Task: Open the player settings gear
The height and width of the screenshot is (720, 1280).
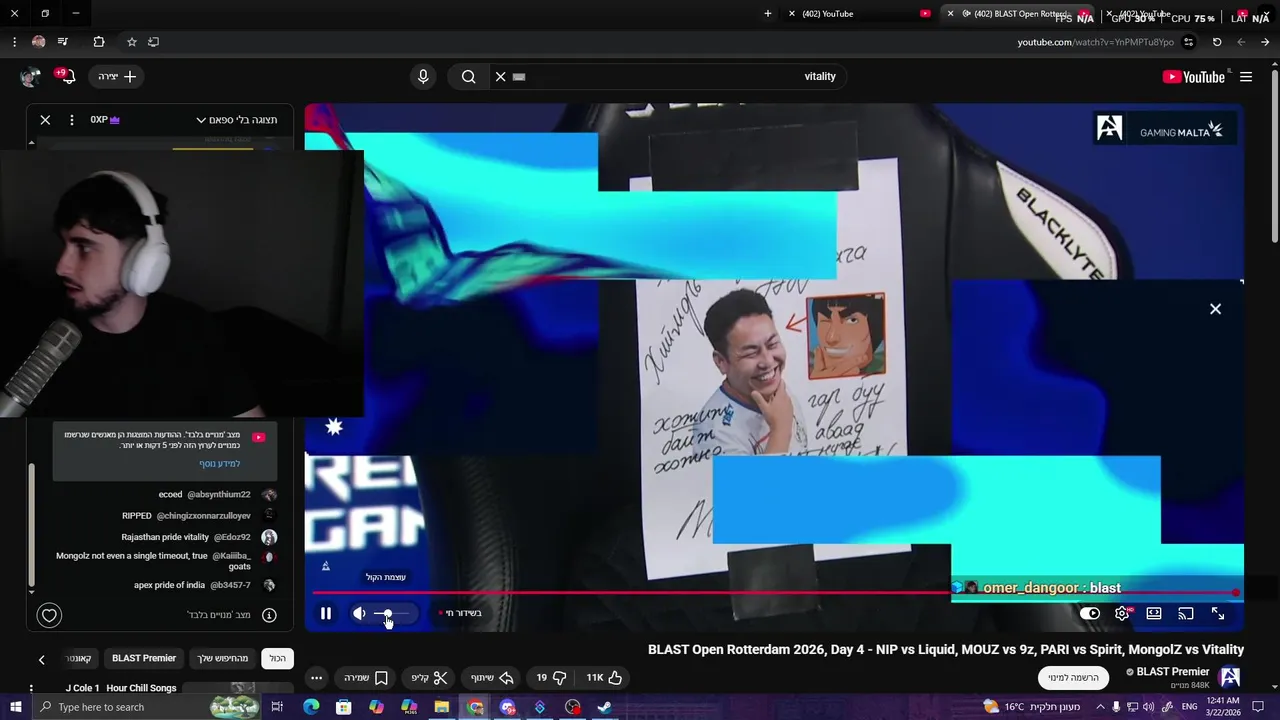Action: click(1122, 613)
